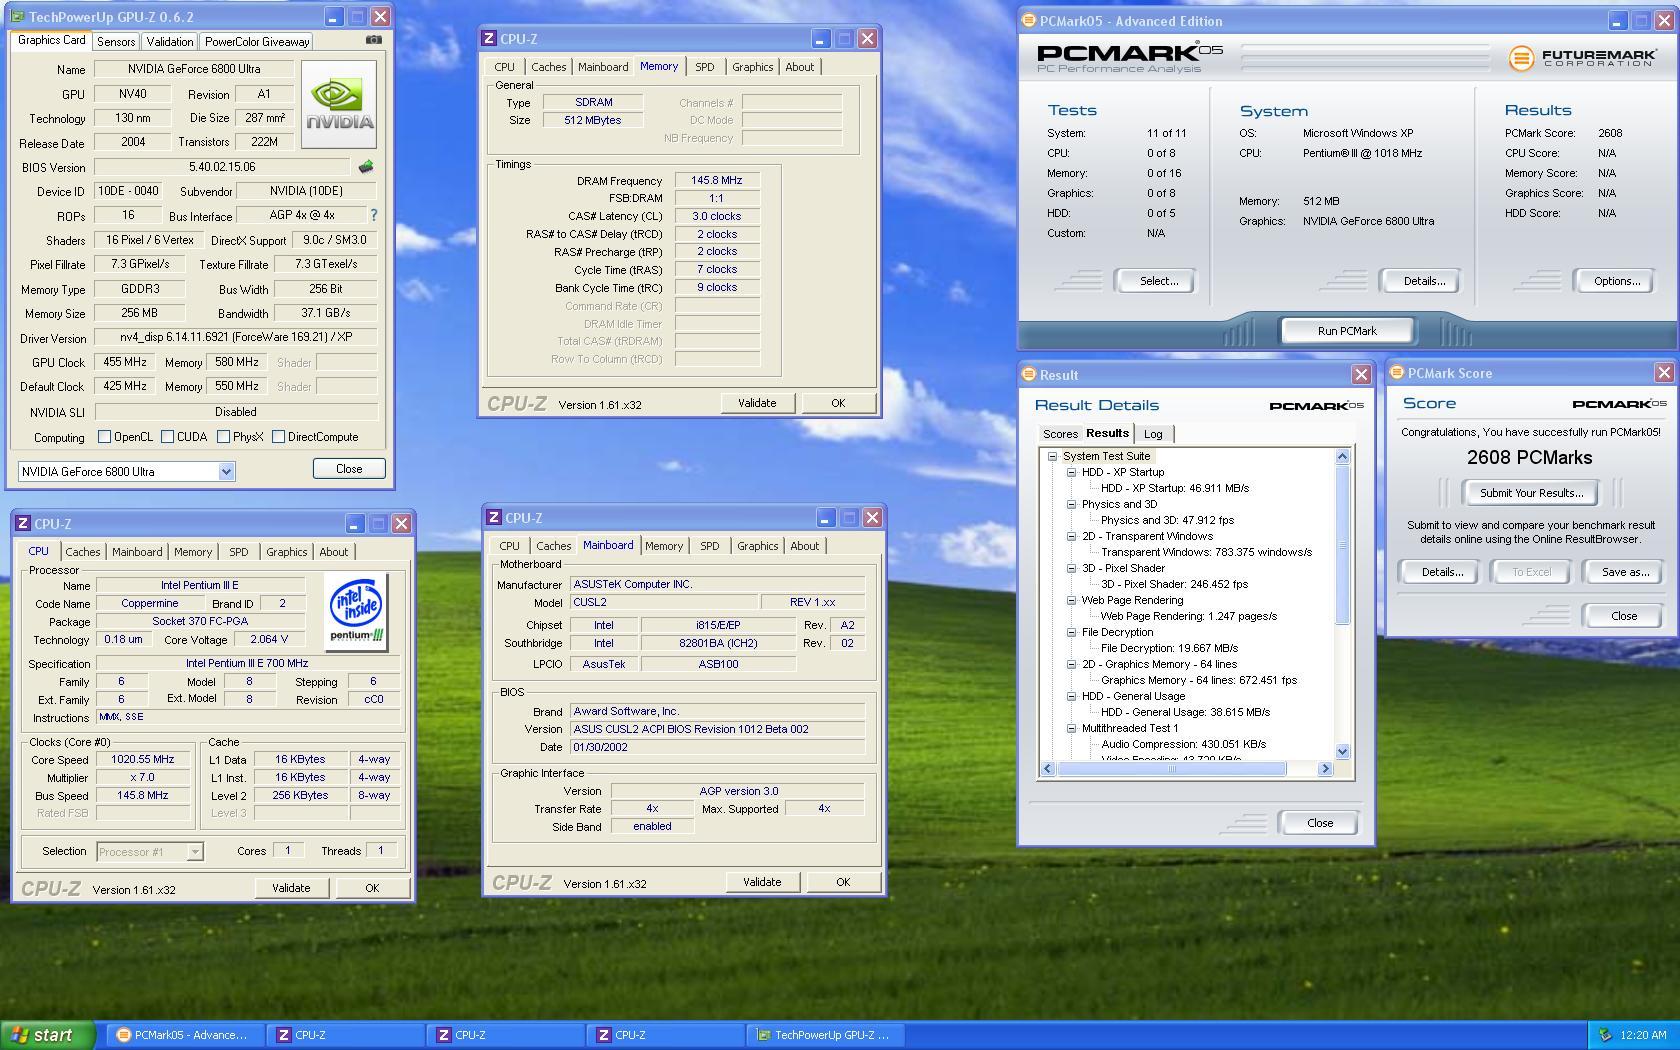Open Graphics tab in CPU-Z Mainboard window
This screenshot has width=1680, height=1050.
click(757, 546)
